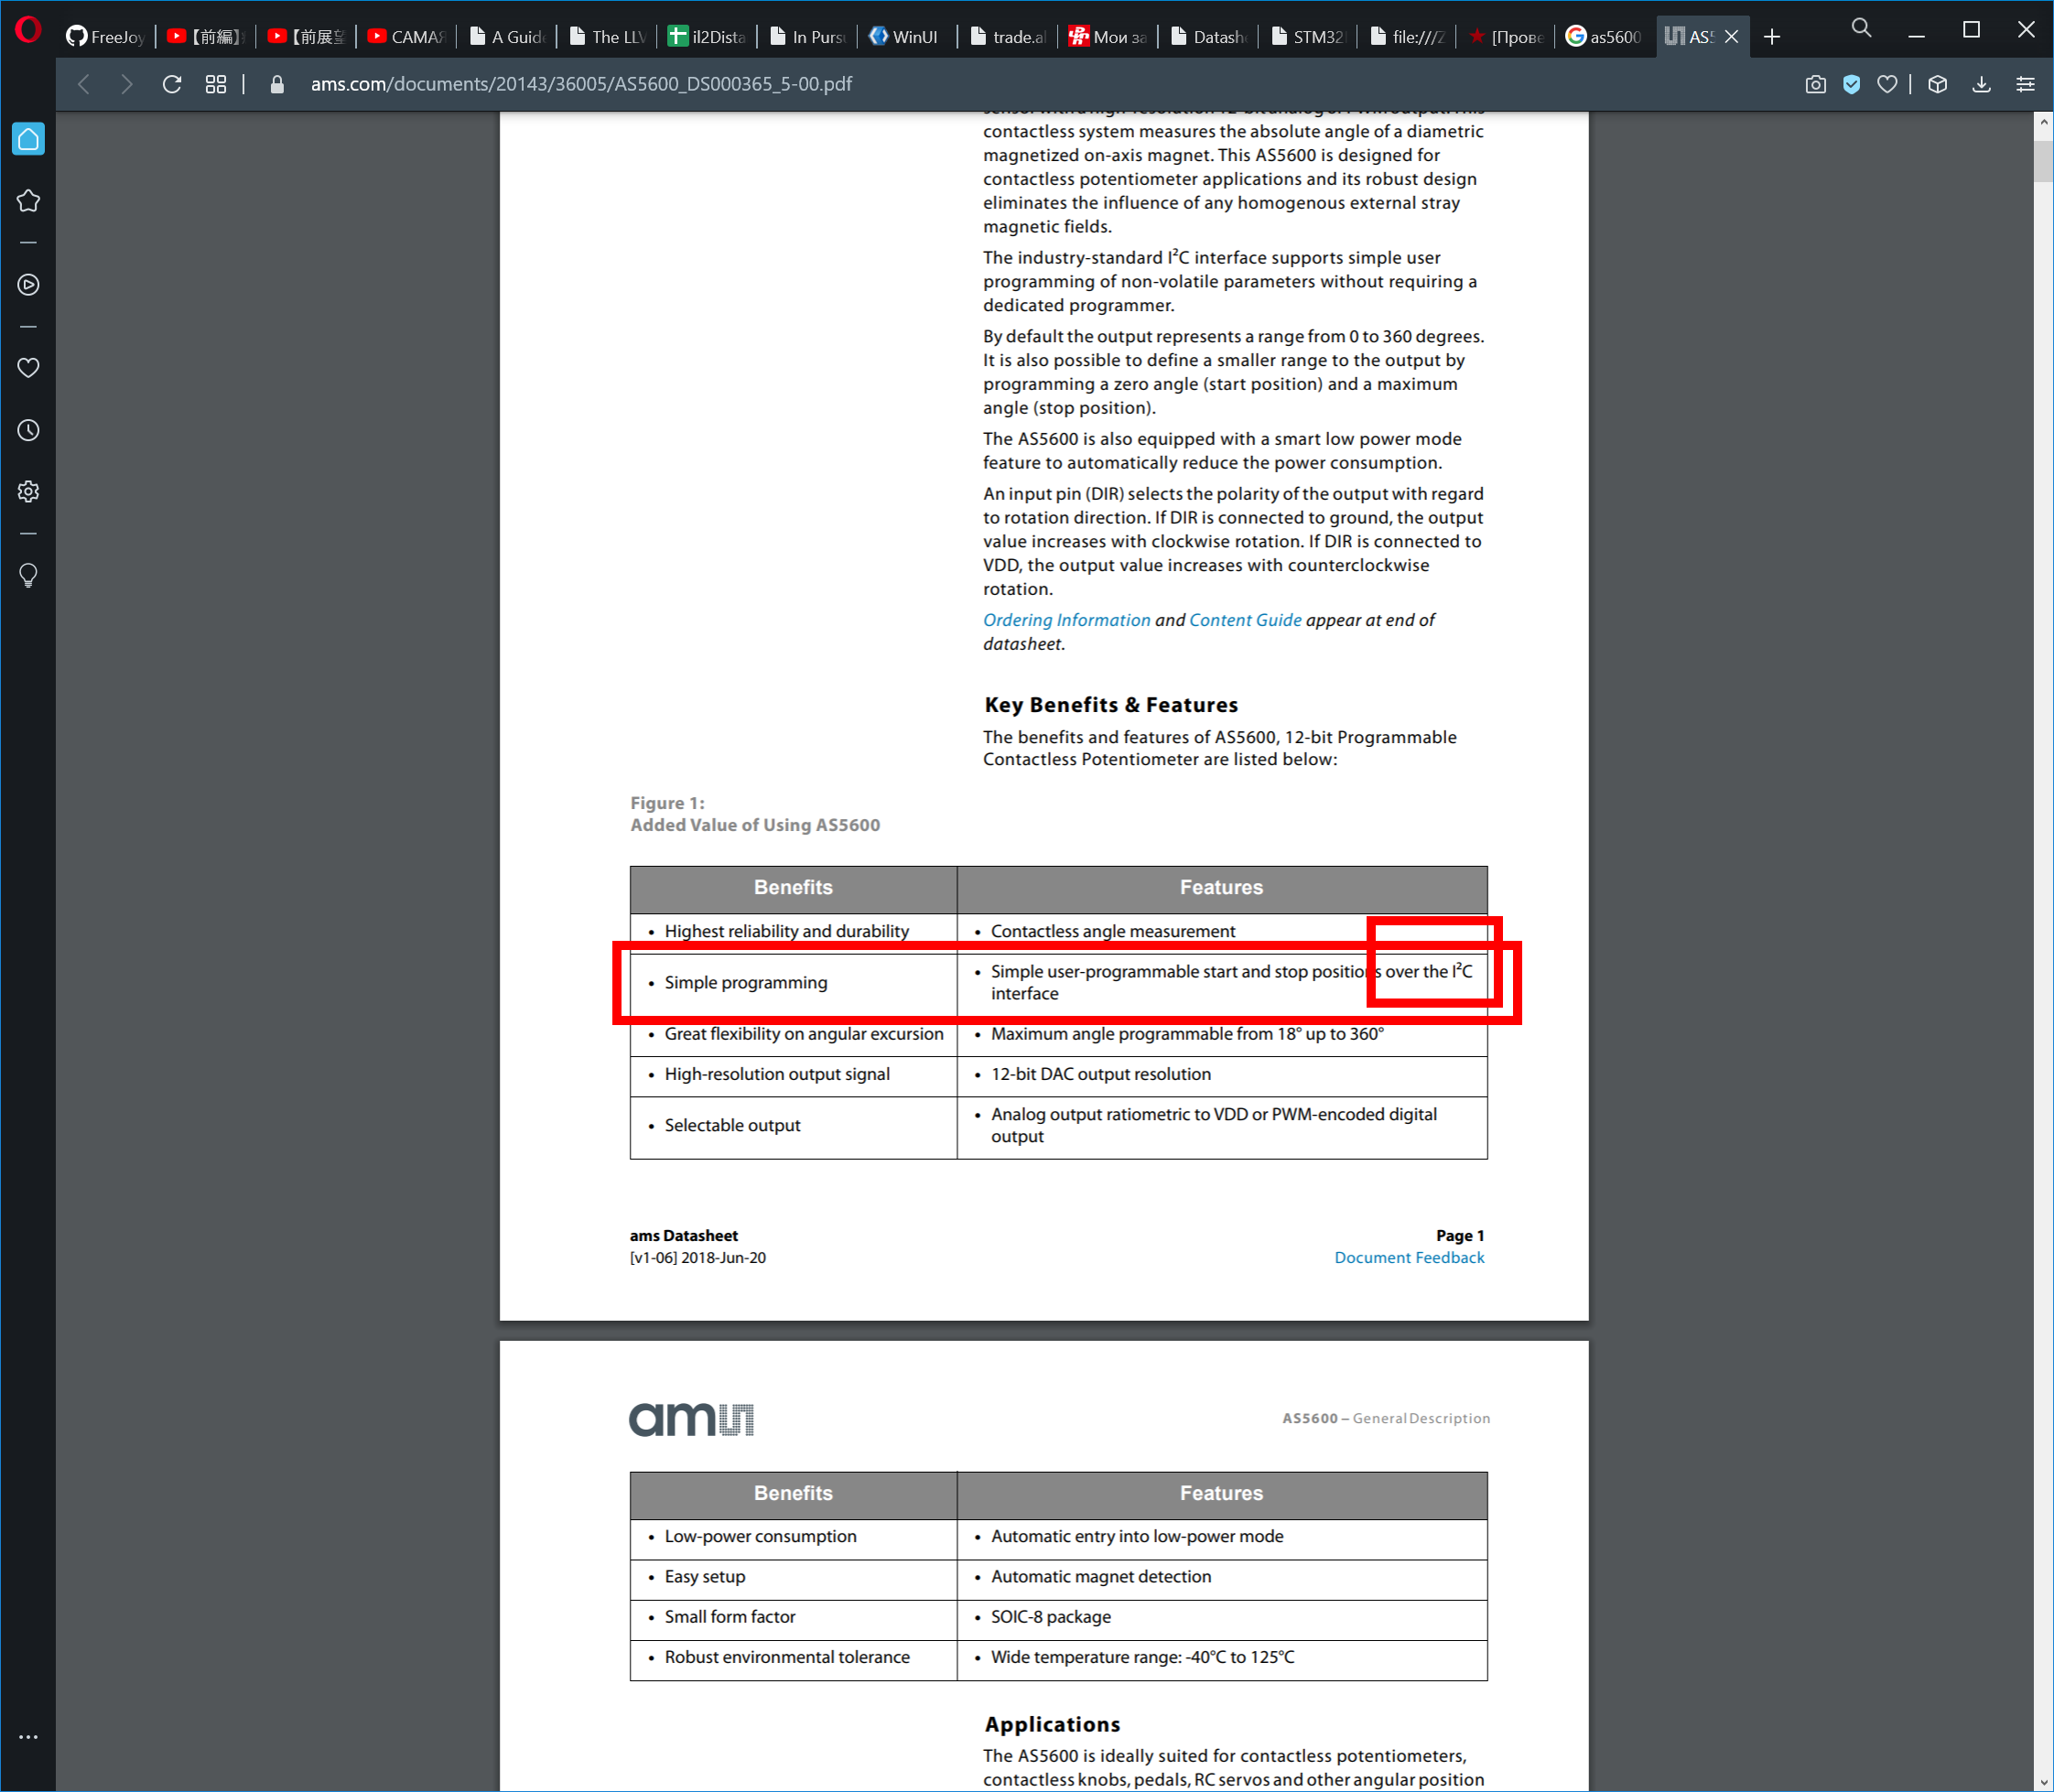Open sidebar Settings gear icon
This screenshot has width=2054, height=1792.
28,491
